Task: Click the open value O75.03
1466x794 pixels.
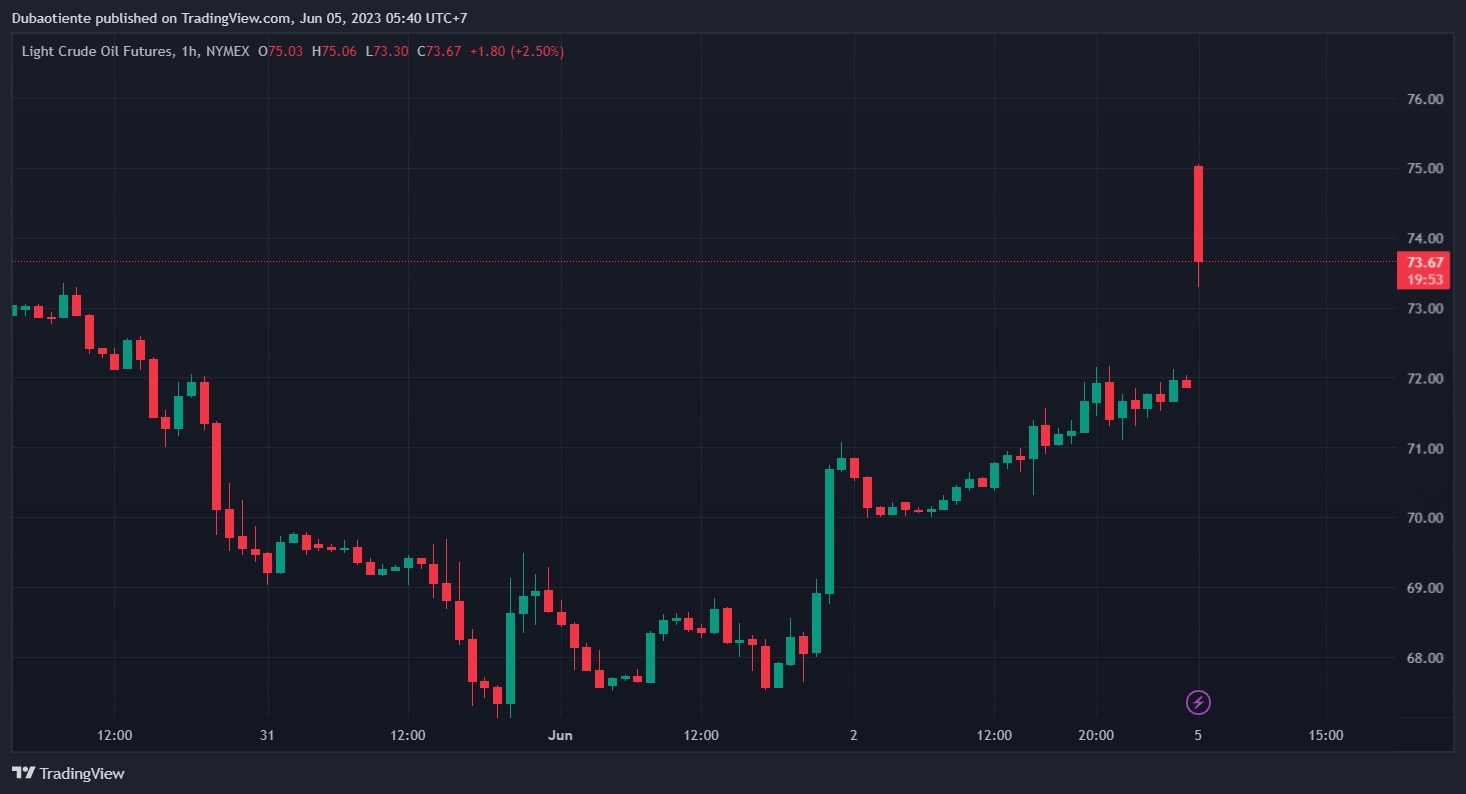Action: tap(281, 51)
